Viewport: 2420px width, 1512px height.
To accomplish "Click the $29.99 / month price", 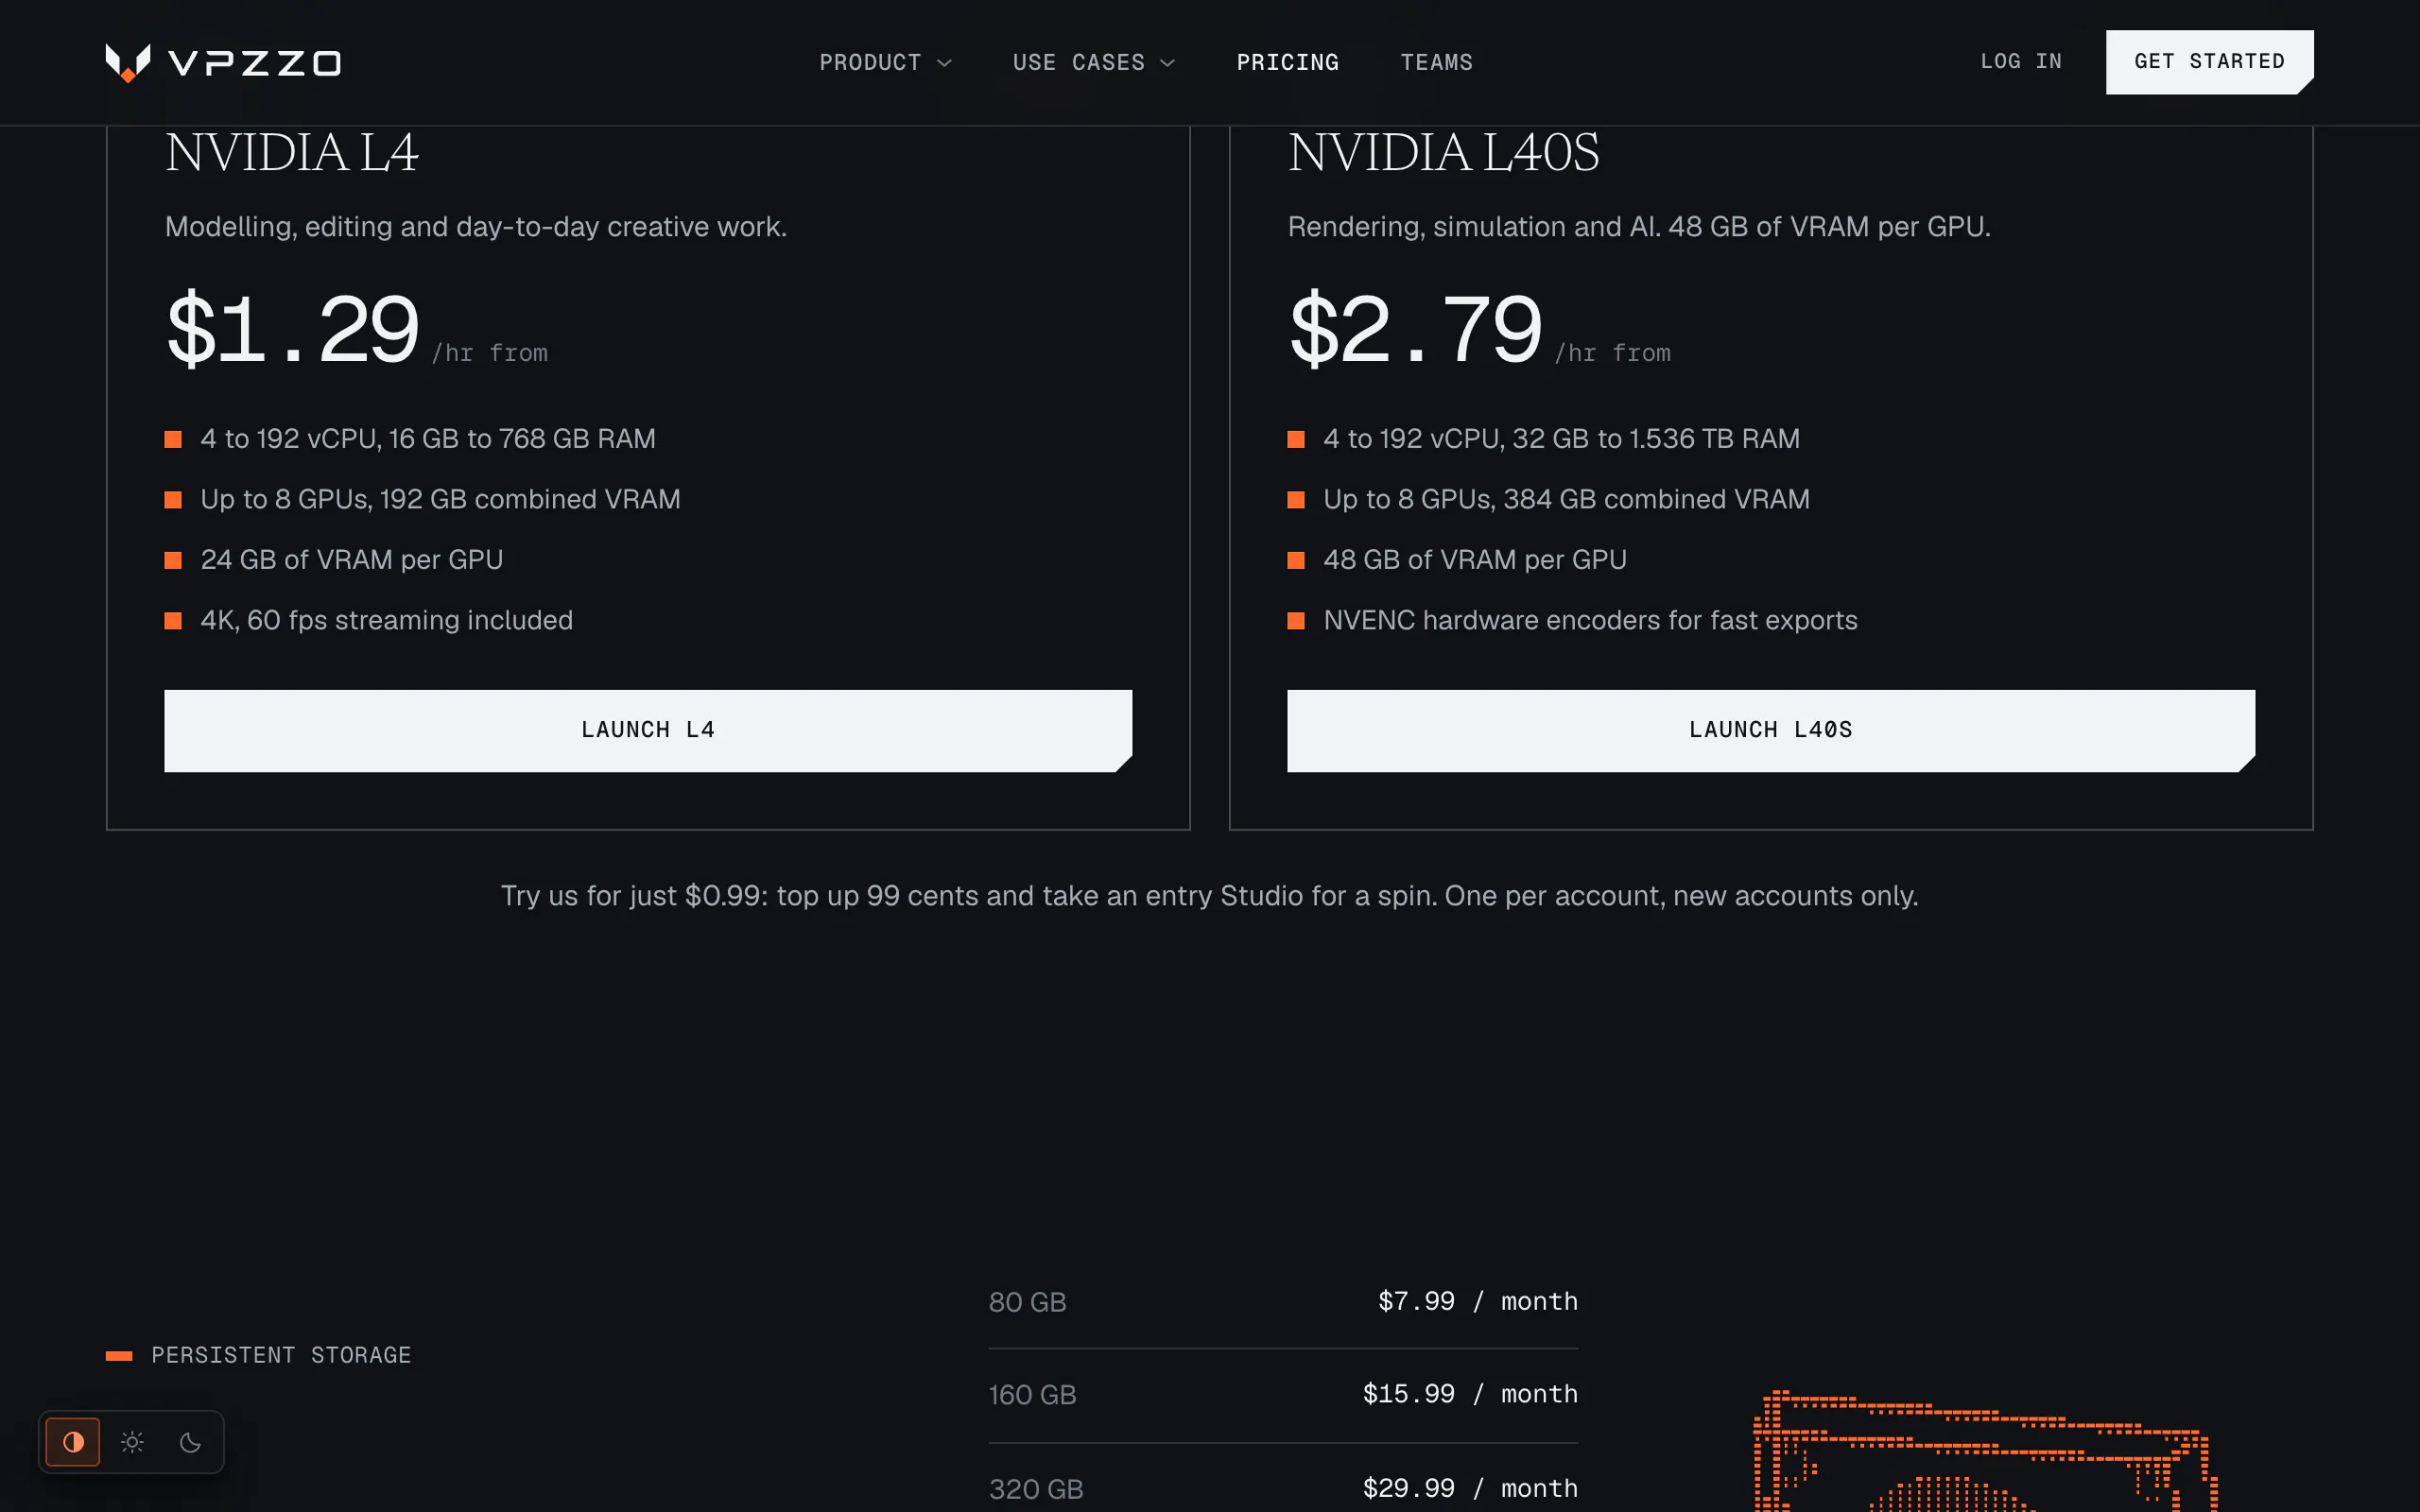I will point(1470,1488).
